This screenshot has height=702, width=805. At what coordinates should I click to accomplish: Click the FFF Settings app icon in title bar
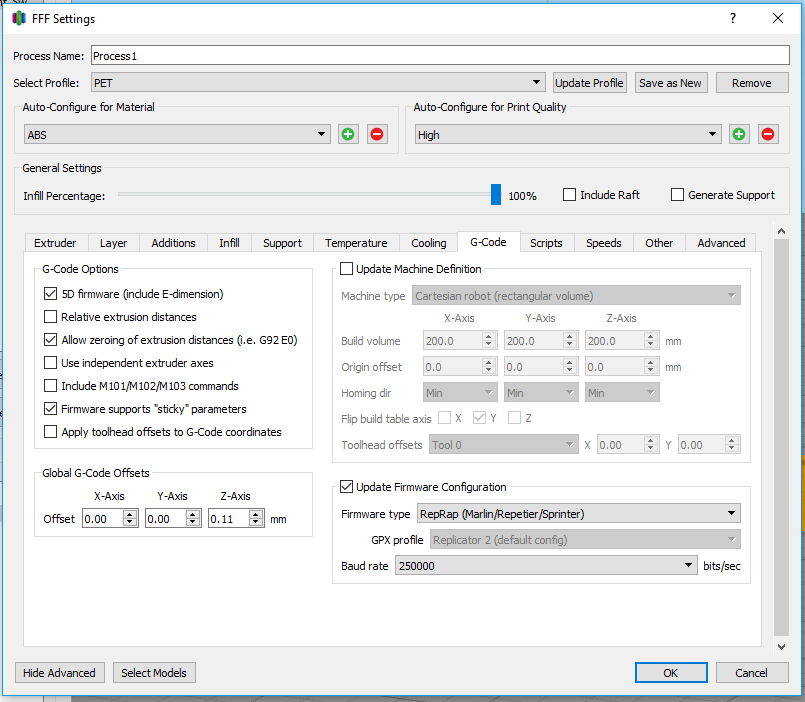[19, 18]
